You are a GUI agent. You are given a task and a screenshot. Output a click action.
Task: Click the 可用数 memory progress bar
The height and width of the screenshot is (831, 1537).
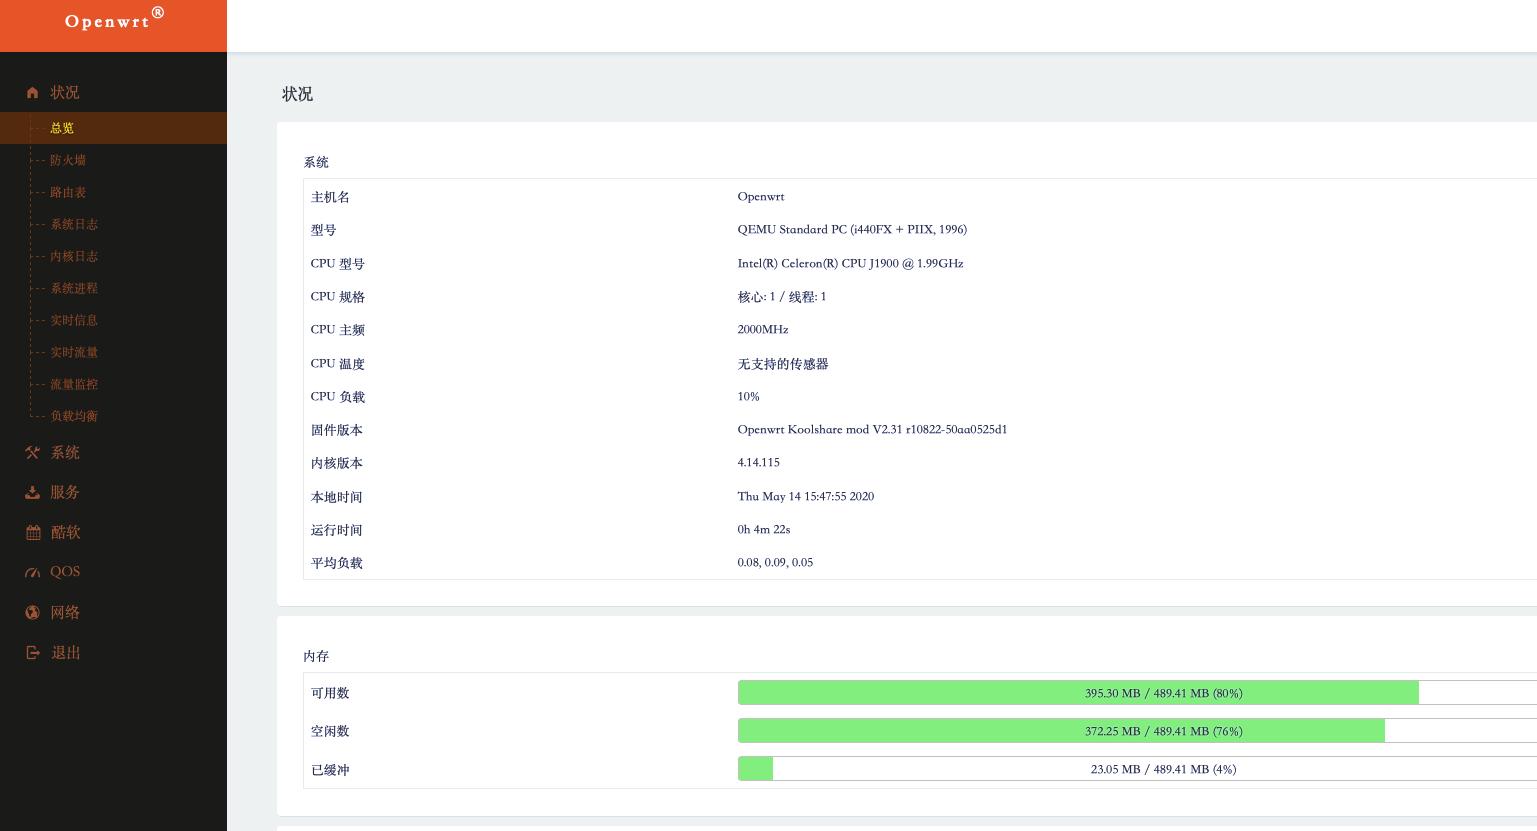pos(1137,693)
